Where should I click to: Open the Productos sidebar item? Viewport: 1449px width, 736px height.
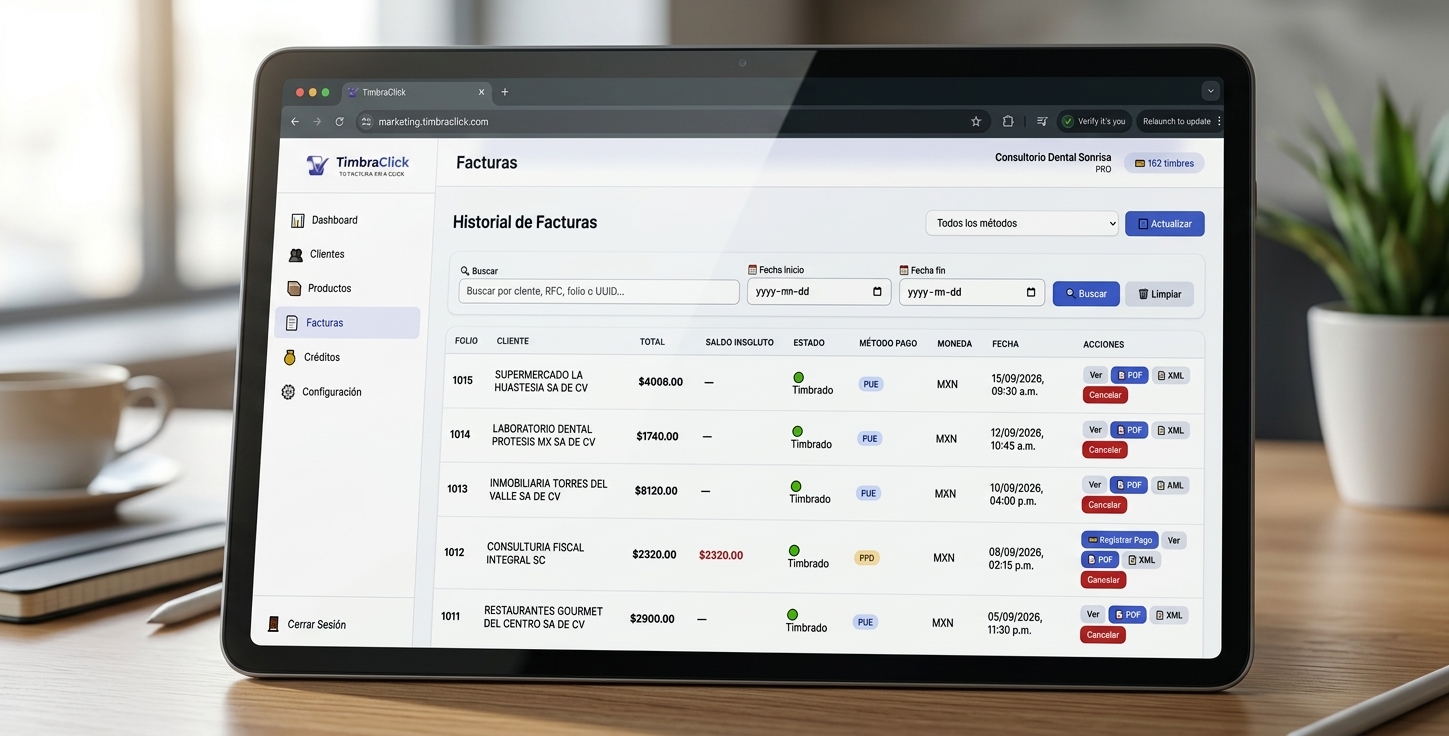click(x=319, y=288)
